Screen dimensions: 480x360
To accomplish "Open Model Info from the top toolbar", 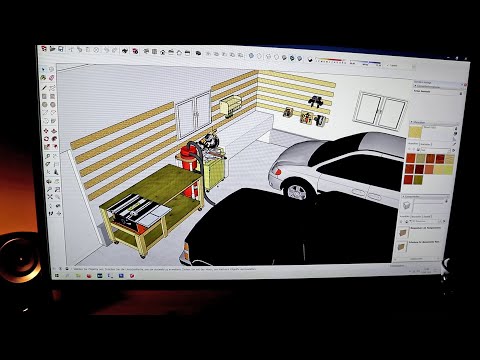I will 135,51.
